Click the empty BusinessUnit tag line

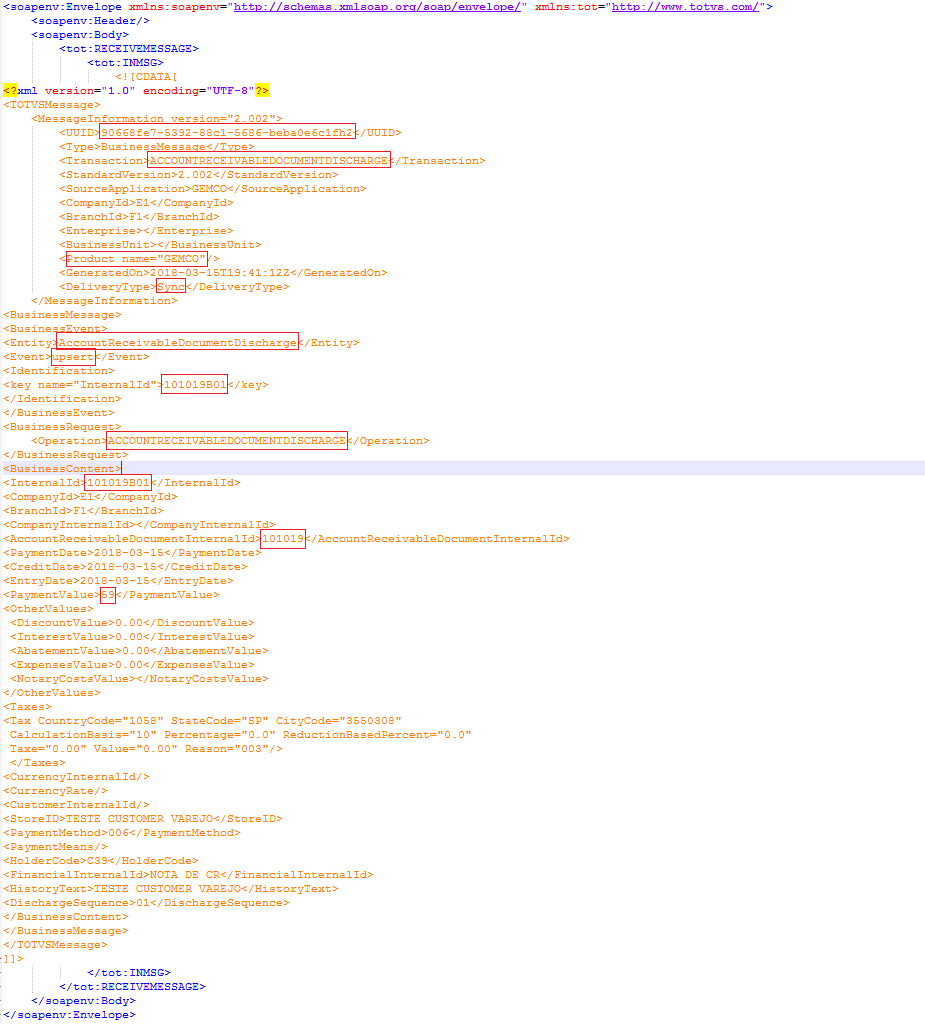[x=160, y=245]
